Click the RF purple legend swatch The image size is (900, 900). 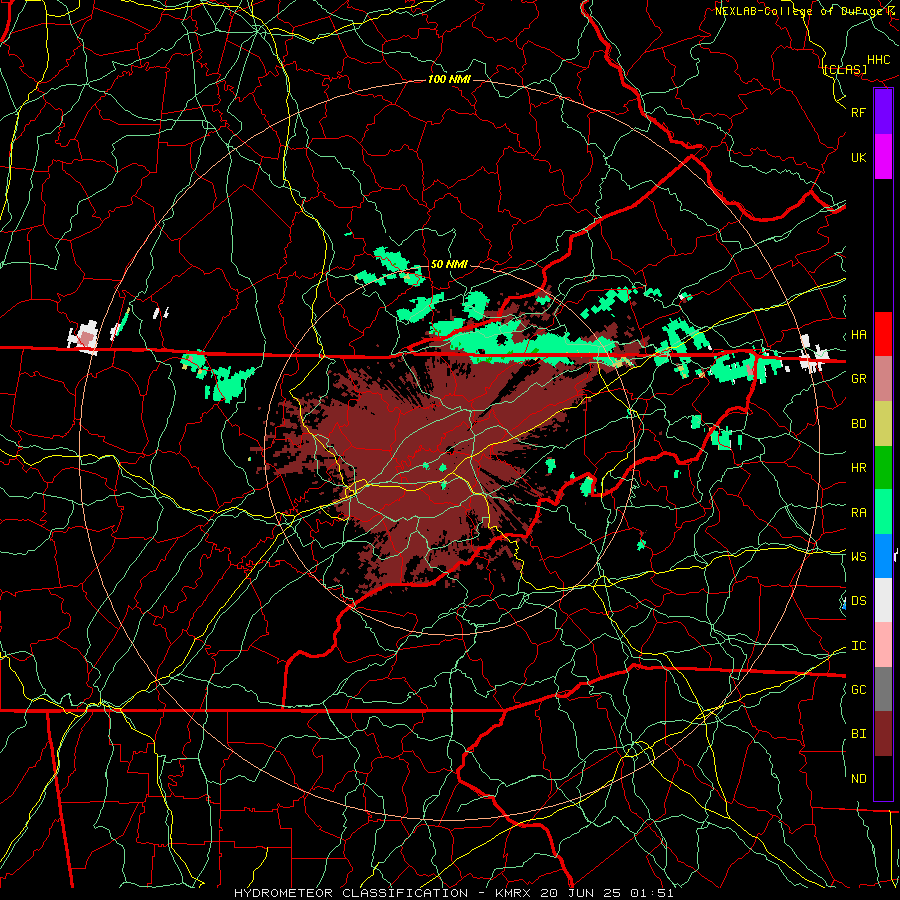[883, 112]
